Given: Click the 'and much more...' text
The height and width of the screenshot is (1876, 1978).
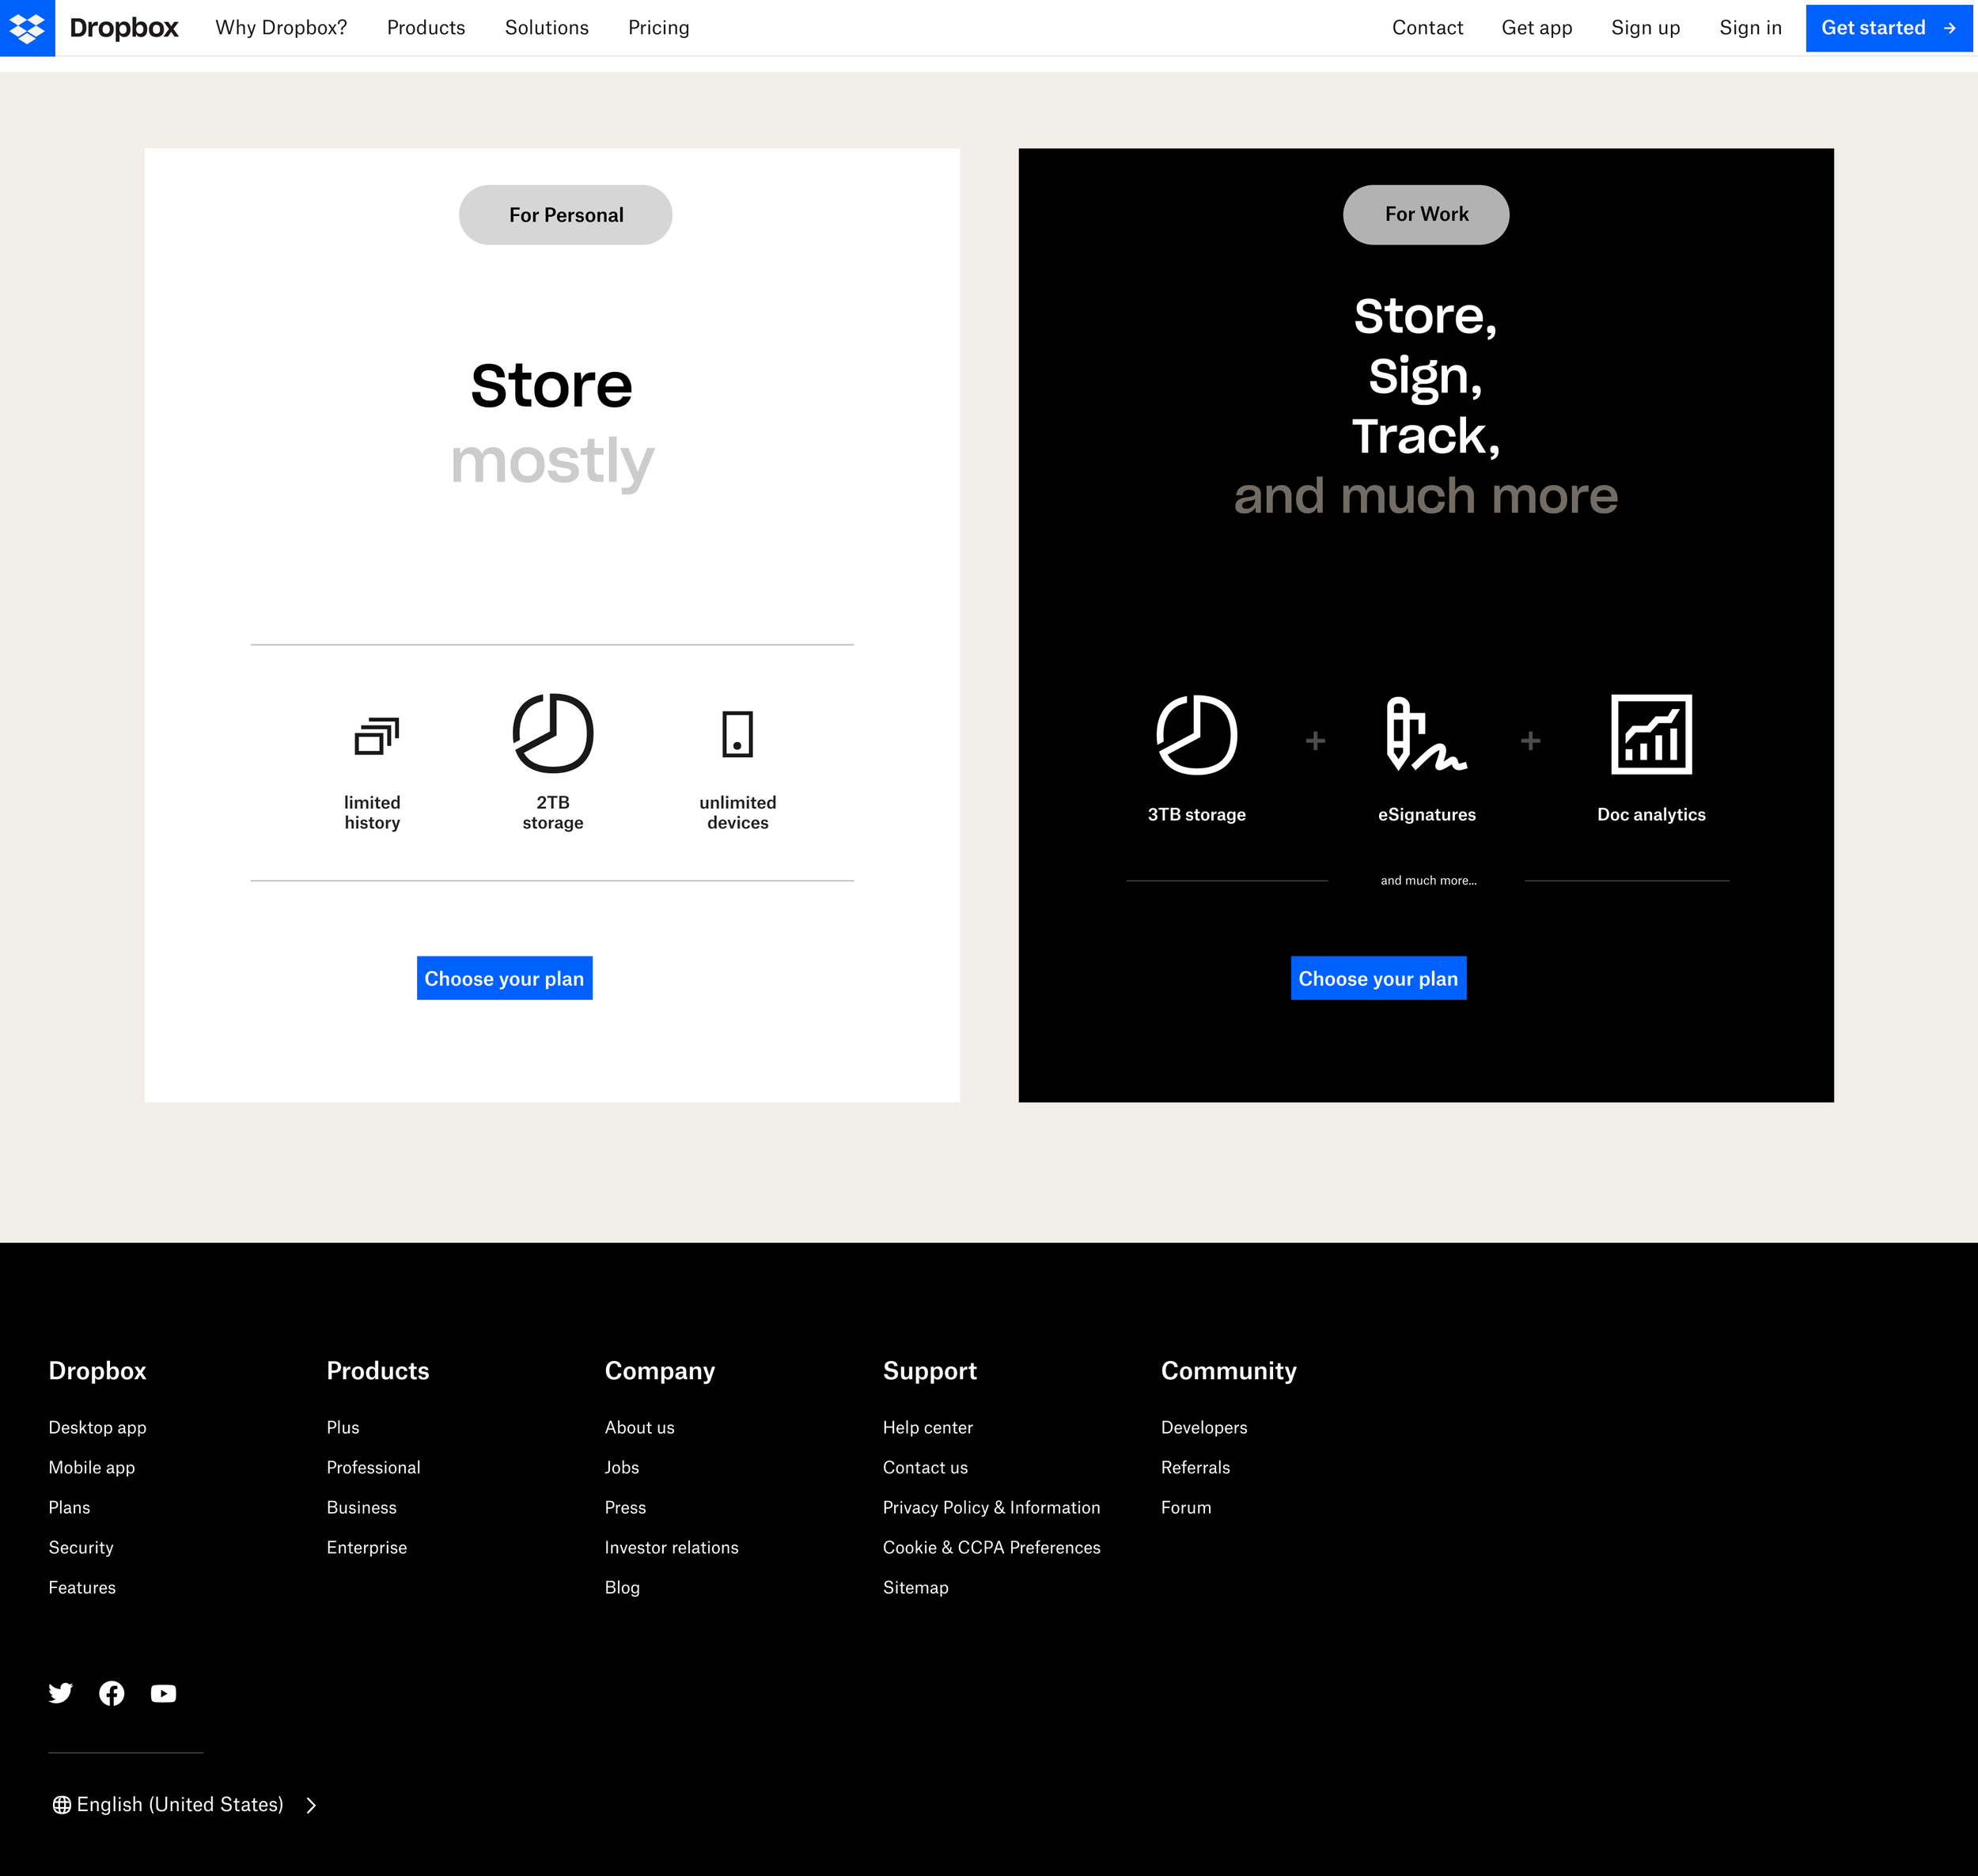Looking at the screenshot, I should tap(1429, 881).
